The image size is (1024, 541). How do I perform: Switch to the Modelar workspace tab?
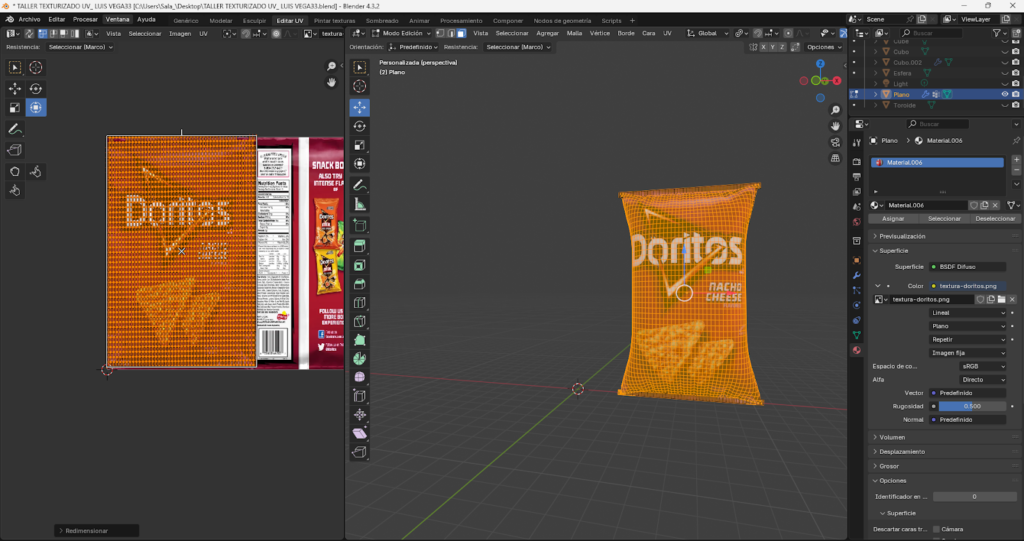coord(221,20)
